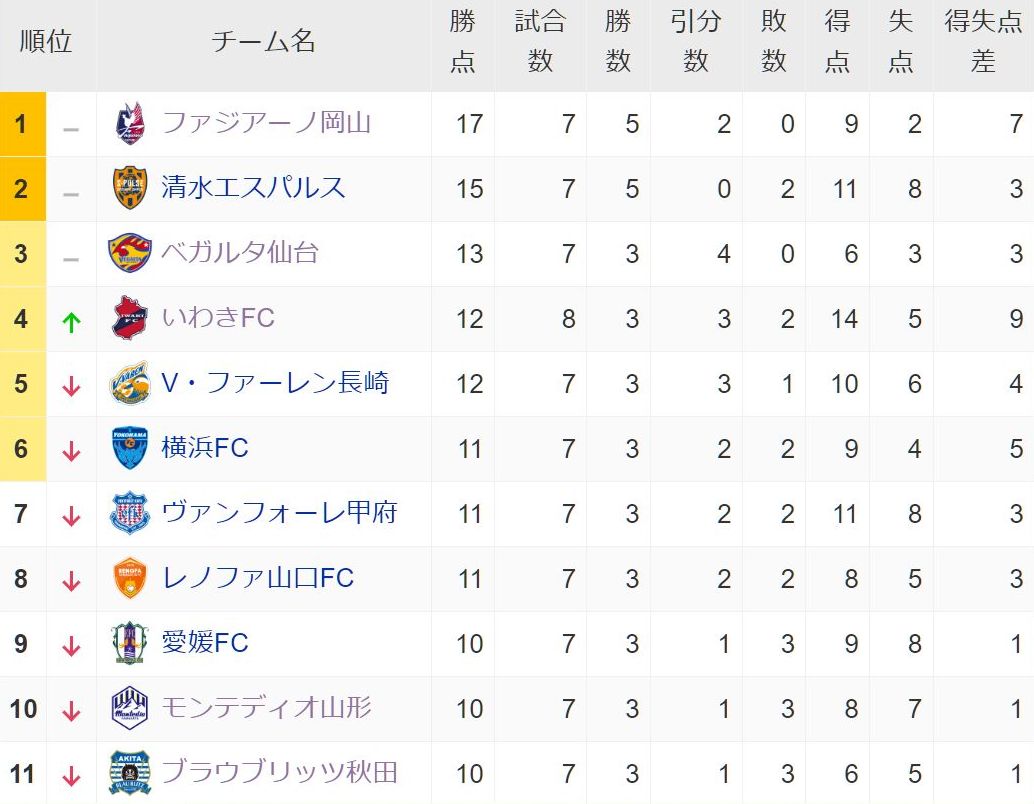Click the V-Varen Nagasaki crest

[130, 383]
